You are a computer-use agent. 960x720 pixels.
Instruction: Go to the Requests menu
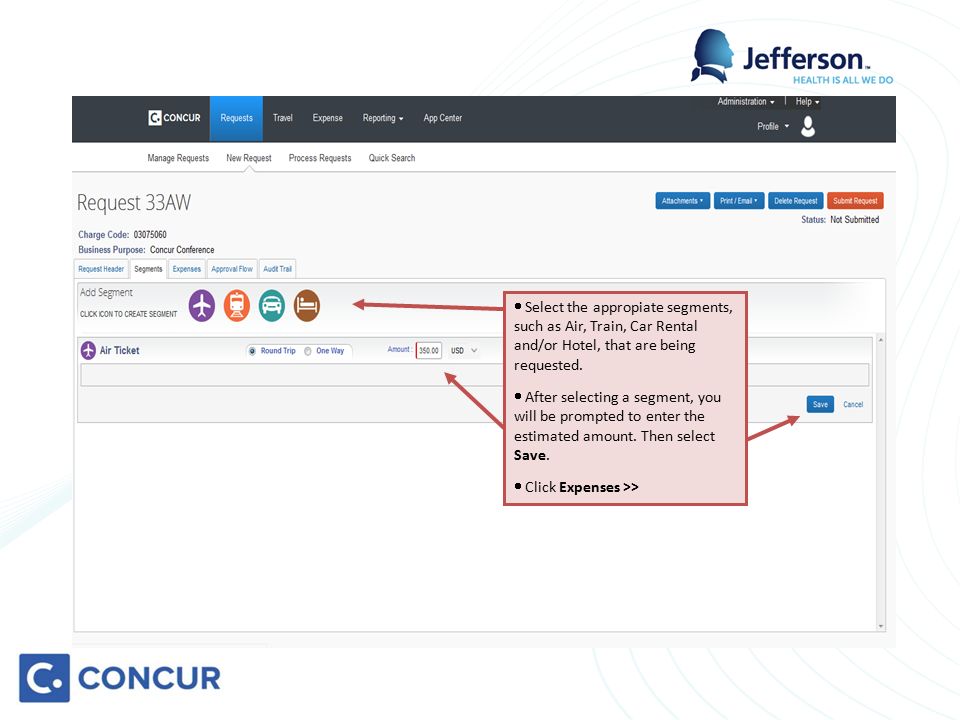click(236, 118)
